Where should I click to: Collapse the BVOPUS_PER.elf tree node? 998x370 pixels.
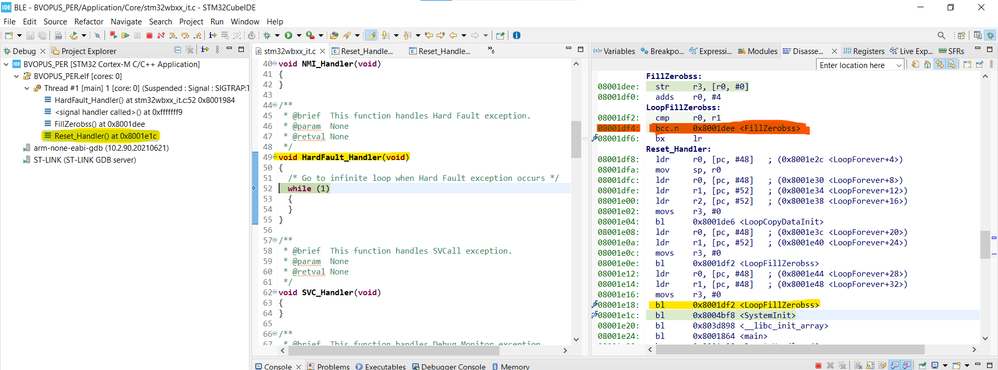pos(17,76)
